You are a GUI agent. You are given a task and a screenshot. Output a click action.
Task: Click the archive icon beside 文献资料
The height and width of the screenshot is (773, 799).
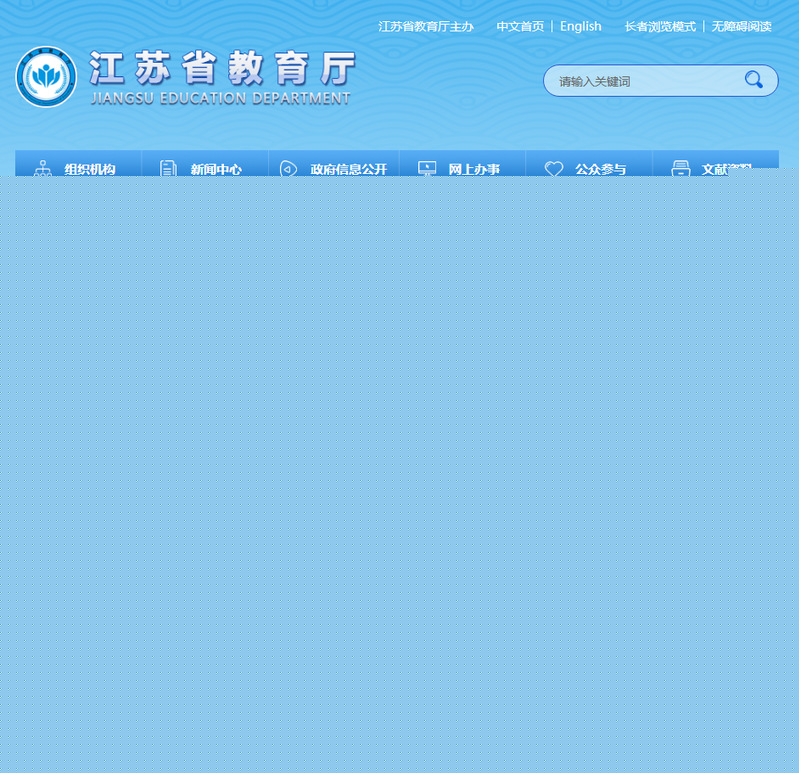[x=681, y=169]
